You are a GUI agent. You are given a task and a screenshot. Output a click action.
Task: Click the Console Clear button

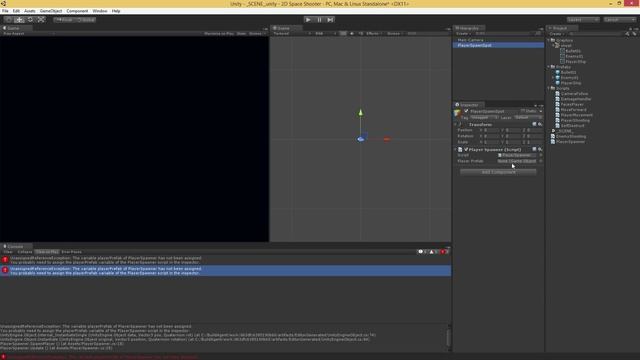point(8,252)
